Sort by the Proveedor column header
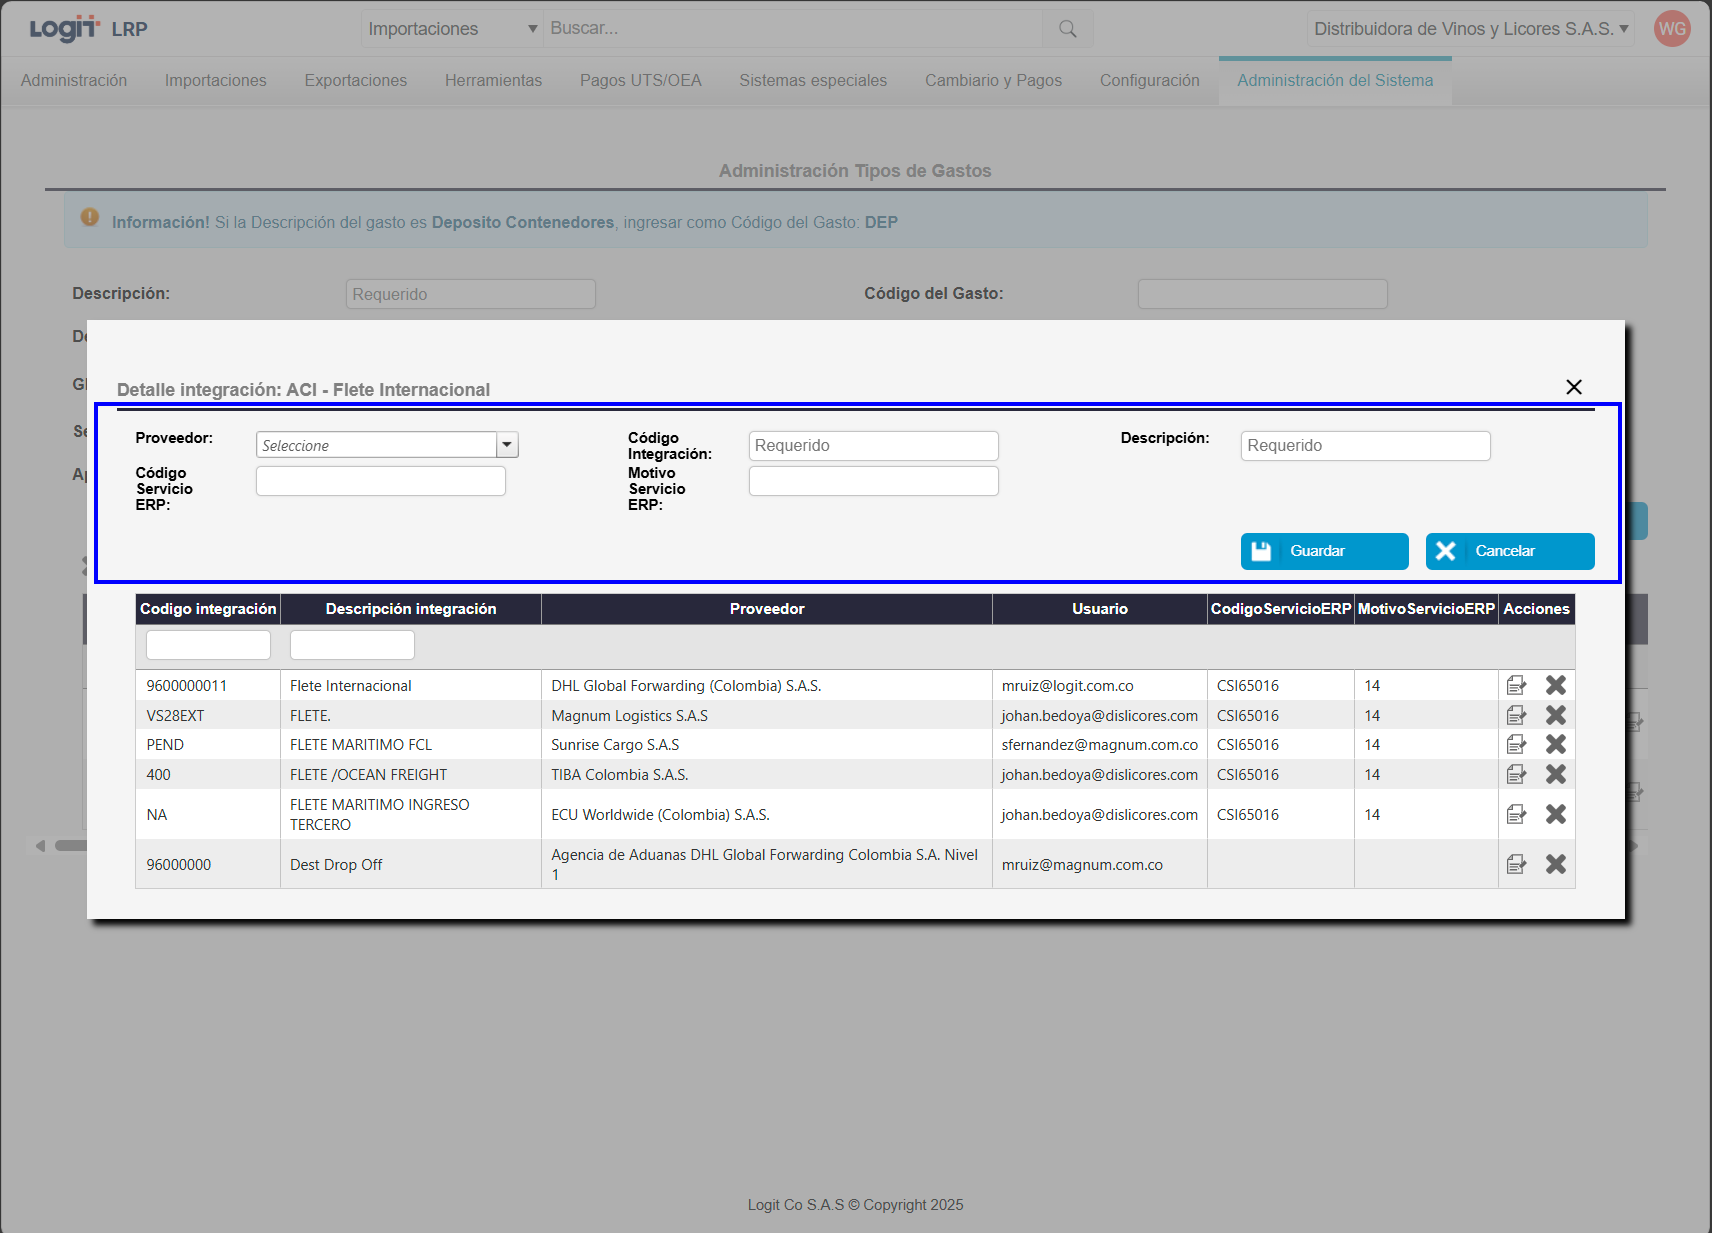This screenshot has width=1712, height=1233. tap(766, 609)
